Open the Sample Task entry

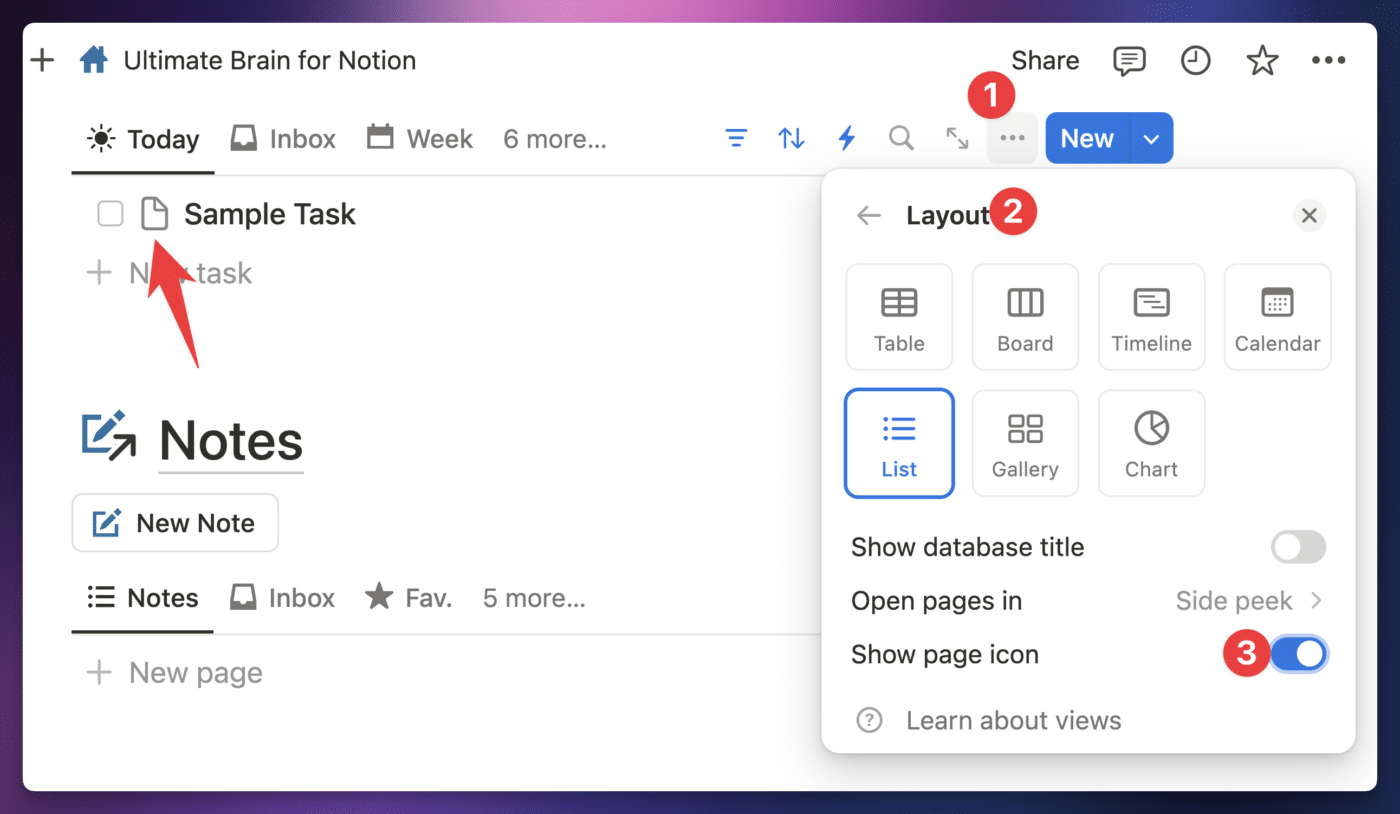pos(270,214)
